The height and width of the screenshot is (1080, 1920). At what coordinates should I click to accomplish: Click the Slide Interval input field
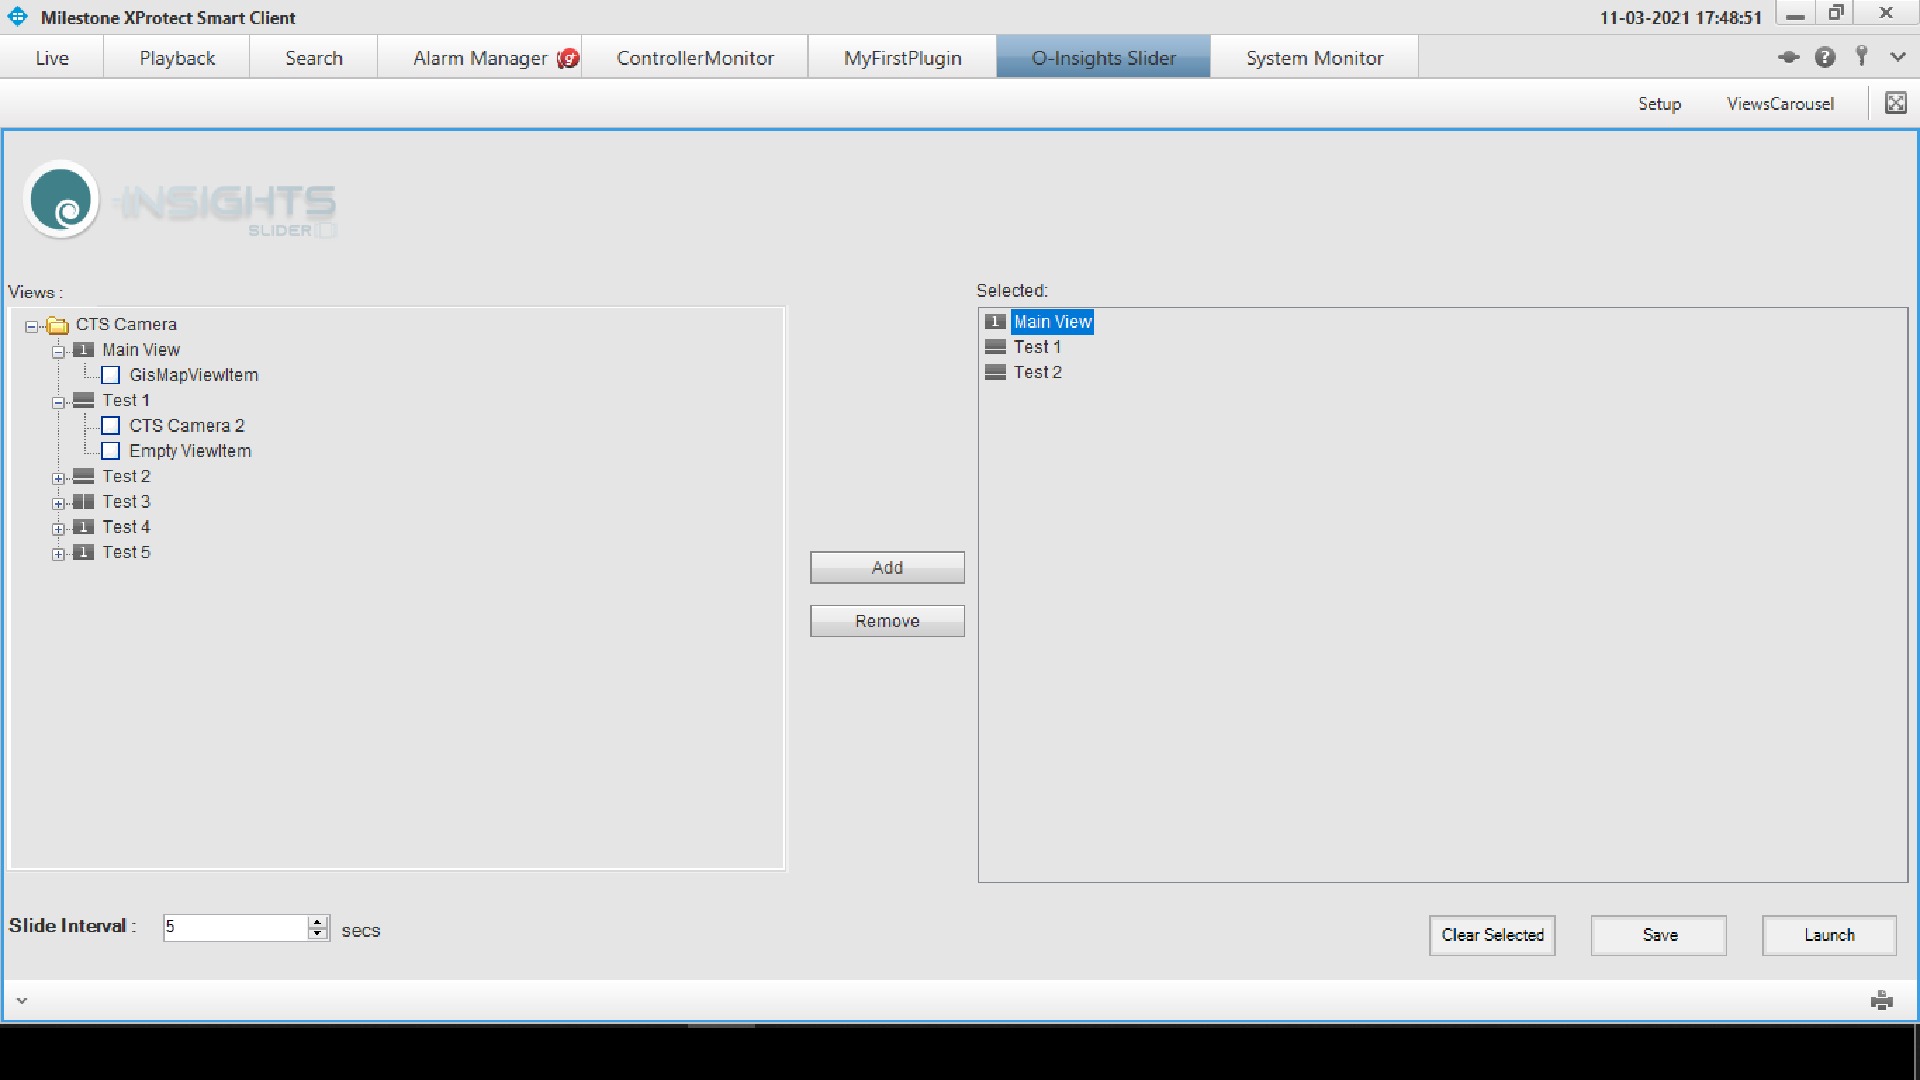click(236, 927)
